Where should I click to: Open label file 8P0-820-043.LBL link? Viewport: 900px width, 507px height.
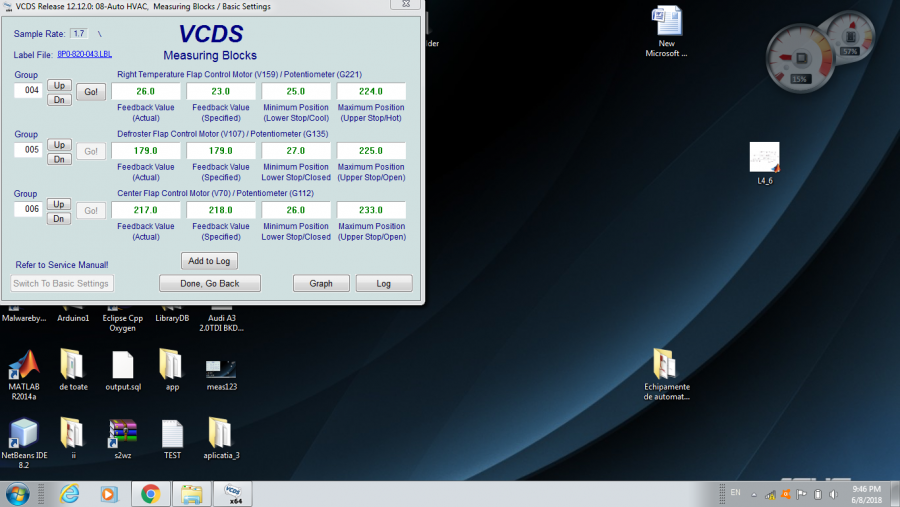85,53
